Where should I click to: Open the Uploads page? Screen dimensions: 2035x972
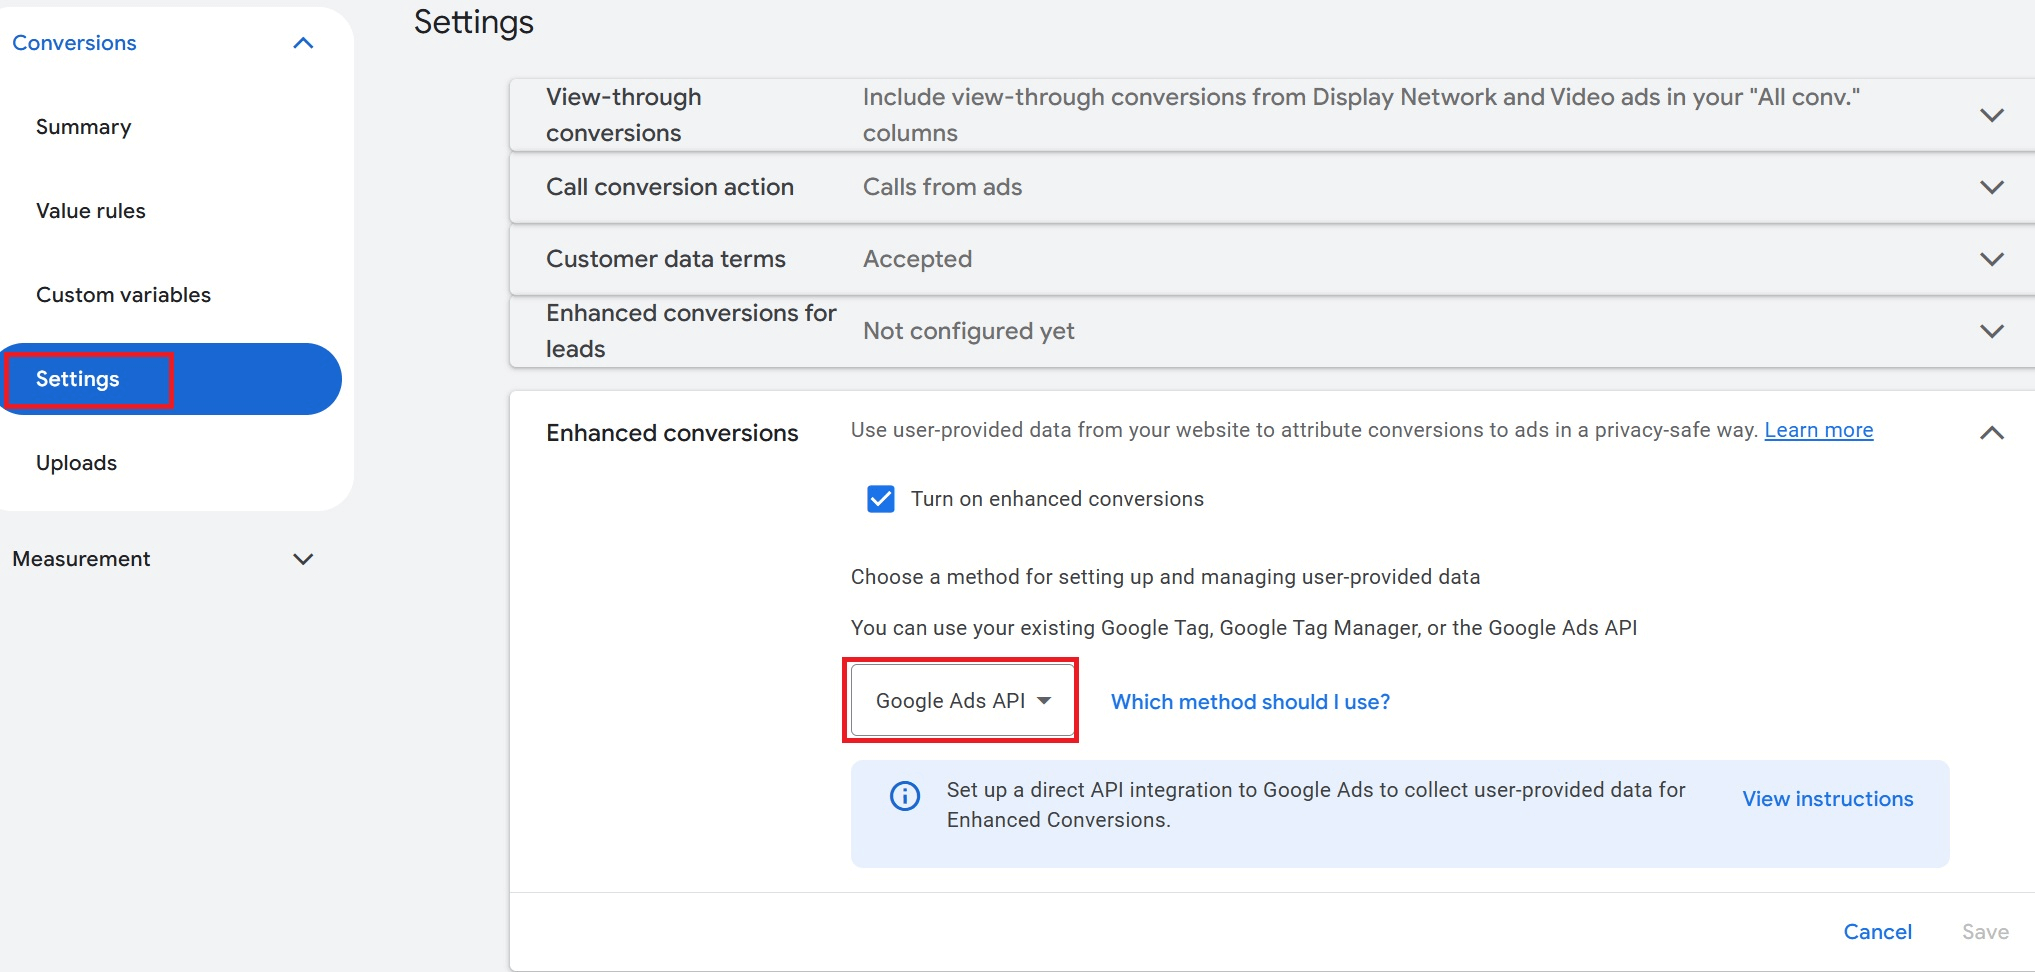pos(77,463)
